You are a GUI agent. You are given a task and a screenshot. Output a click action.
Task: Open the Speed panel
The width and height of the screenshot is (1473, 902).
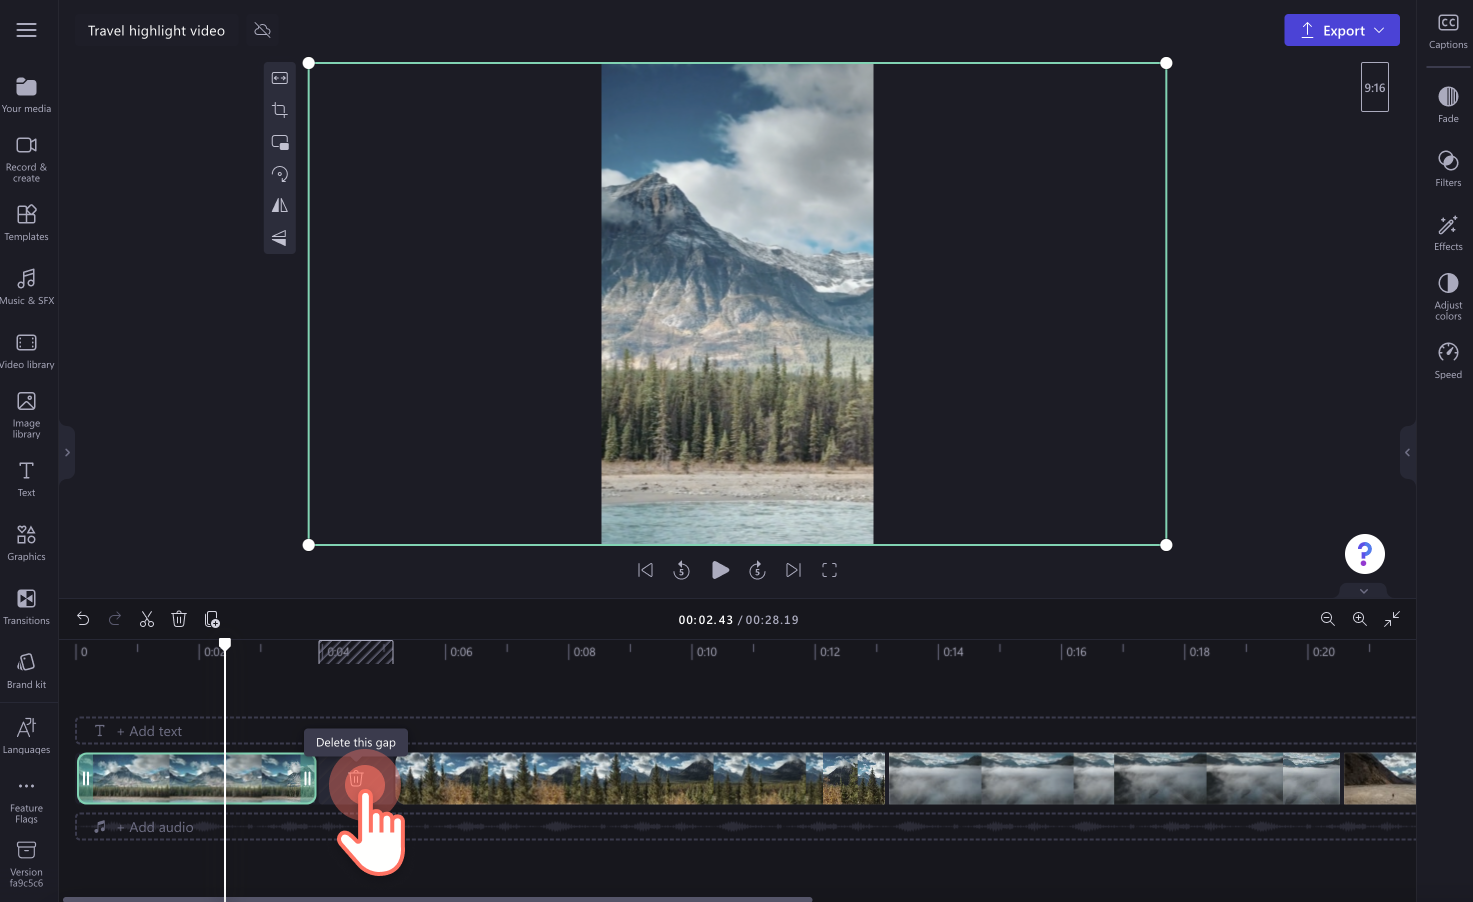coord(1448,360)
